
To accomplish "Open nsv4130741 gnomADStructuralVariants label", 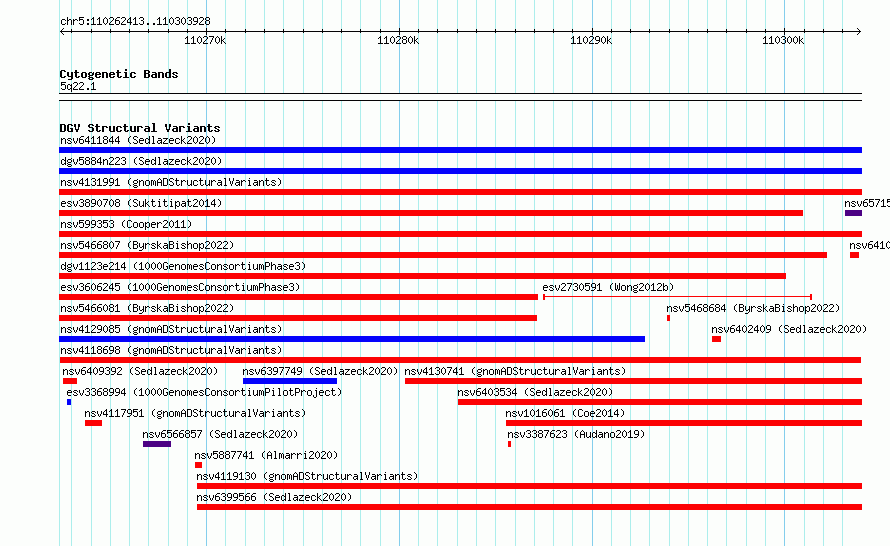I will tap(515, 371).
